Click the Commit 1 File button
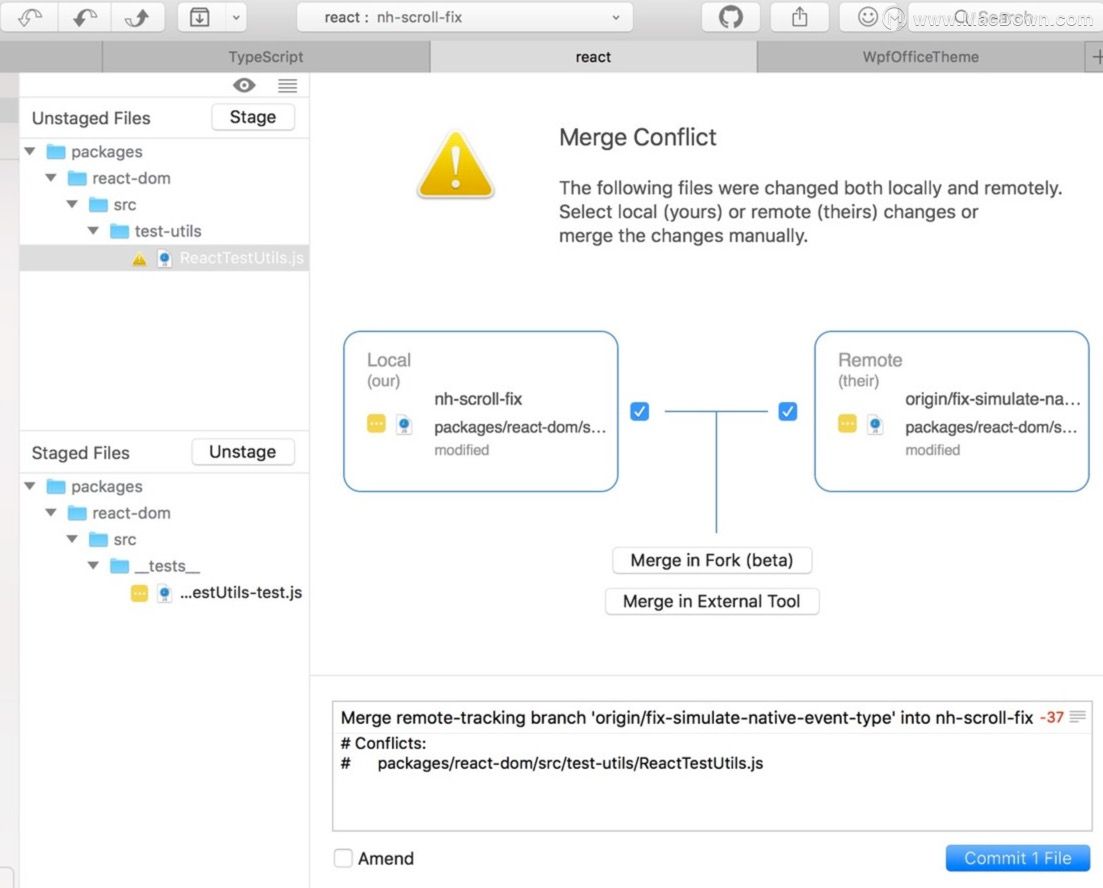Screen dimensions: 1103x888 point(1018,858)
